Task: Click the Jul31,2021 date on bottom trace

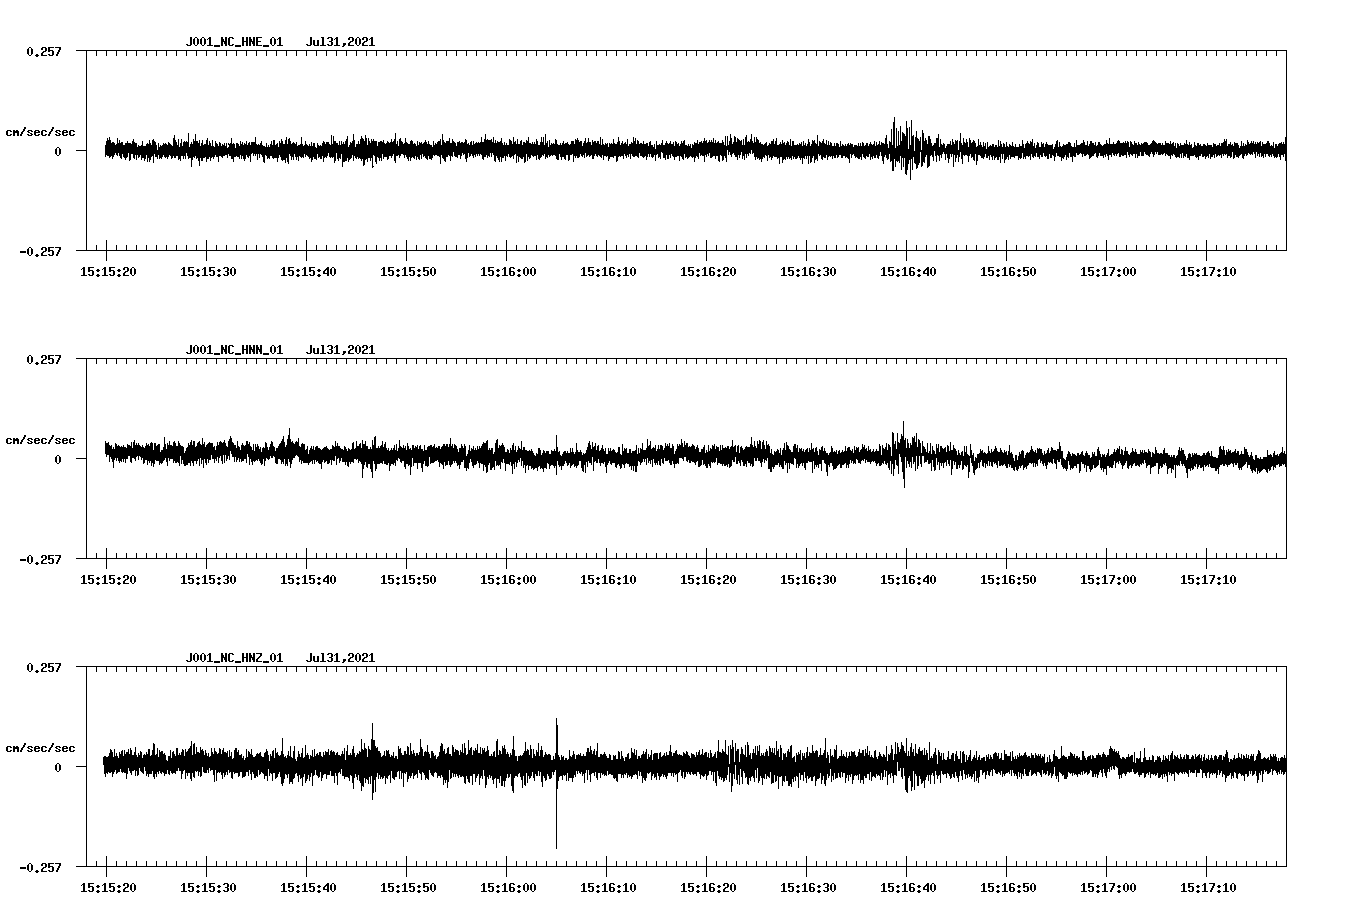Action: click(341, 657)
